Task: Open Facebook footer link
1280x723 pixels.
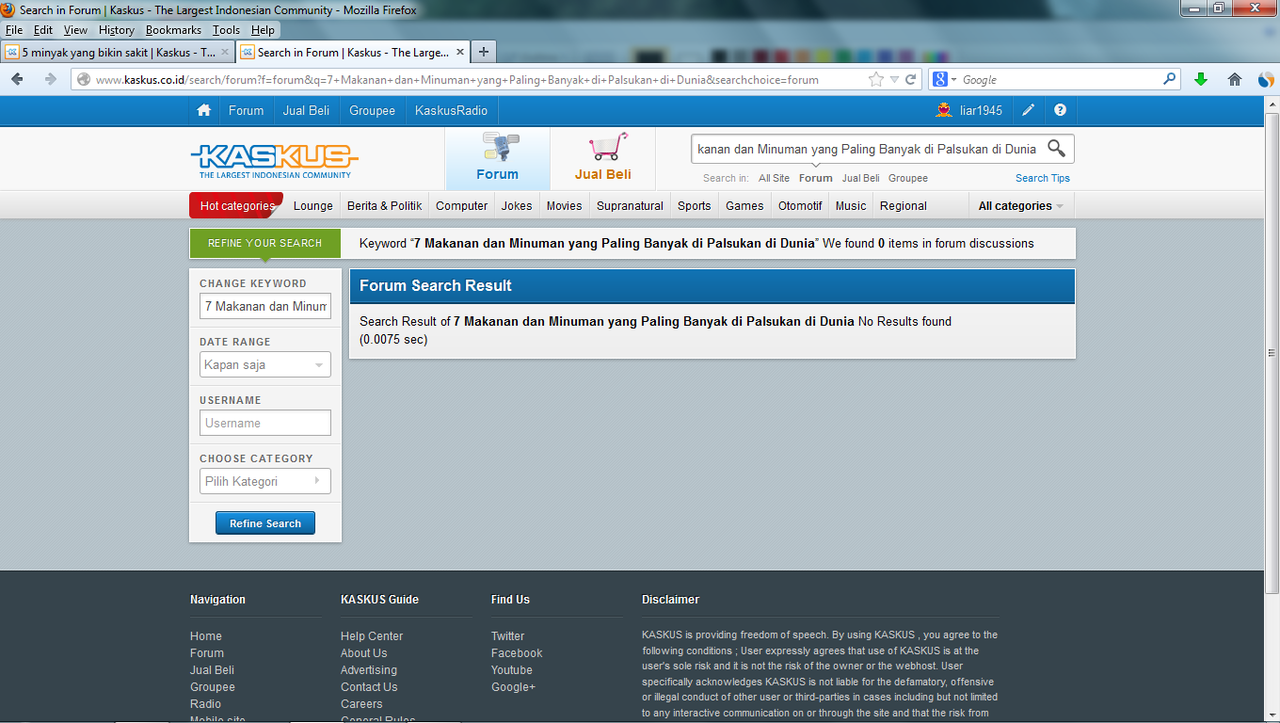Action: (517, 653)
